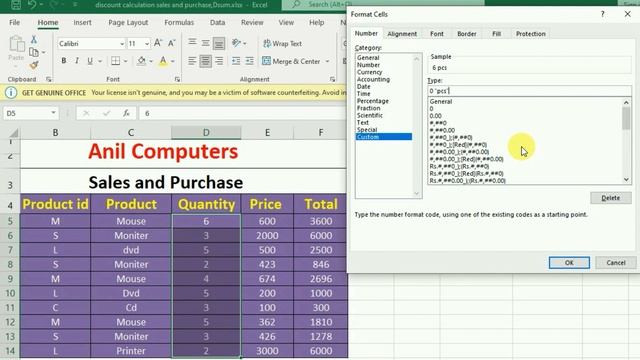Screen dimensions: 640x360
Task: Decrease font size with smaller A icon
Action: point(172,43)
